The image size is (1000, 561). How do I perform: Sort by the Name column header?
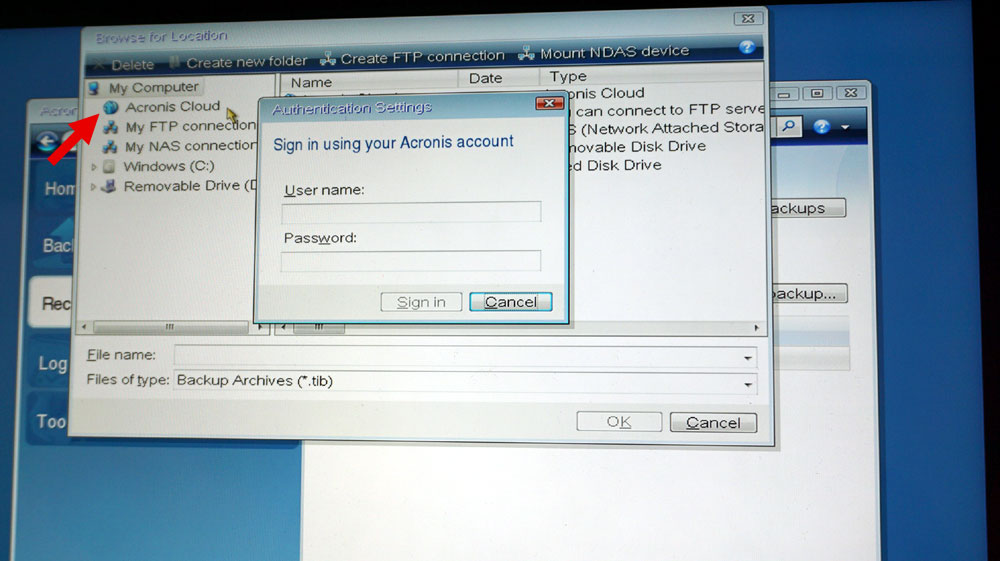coord(311,82)
